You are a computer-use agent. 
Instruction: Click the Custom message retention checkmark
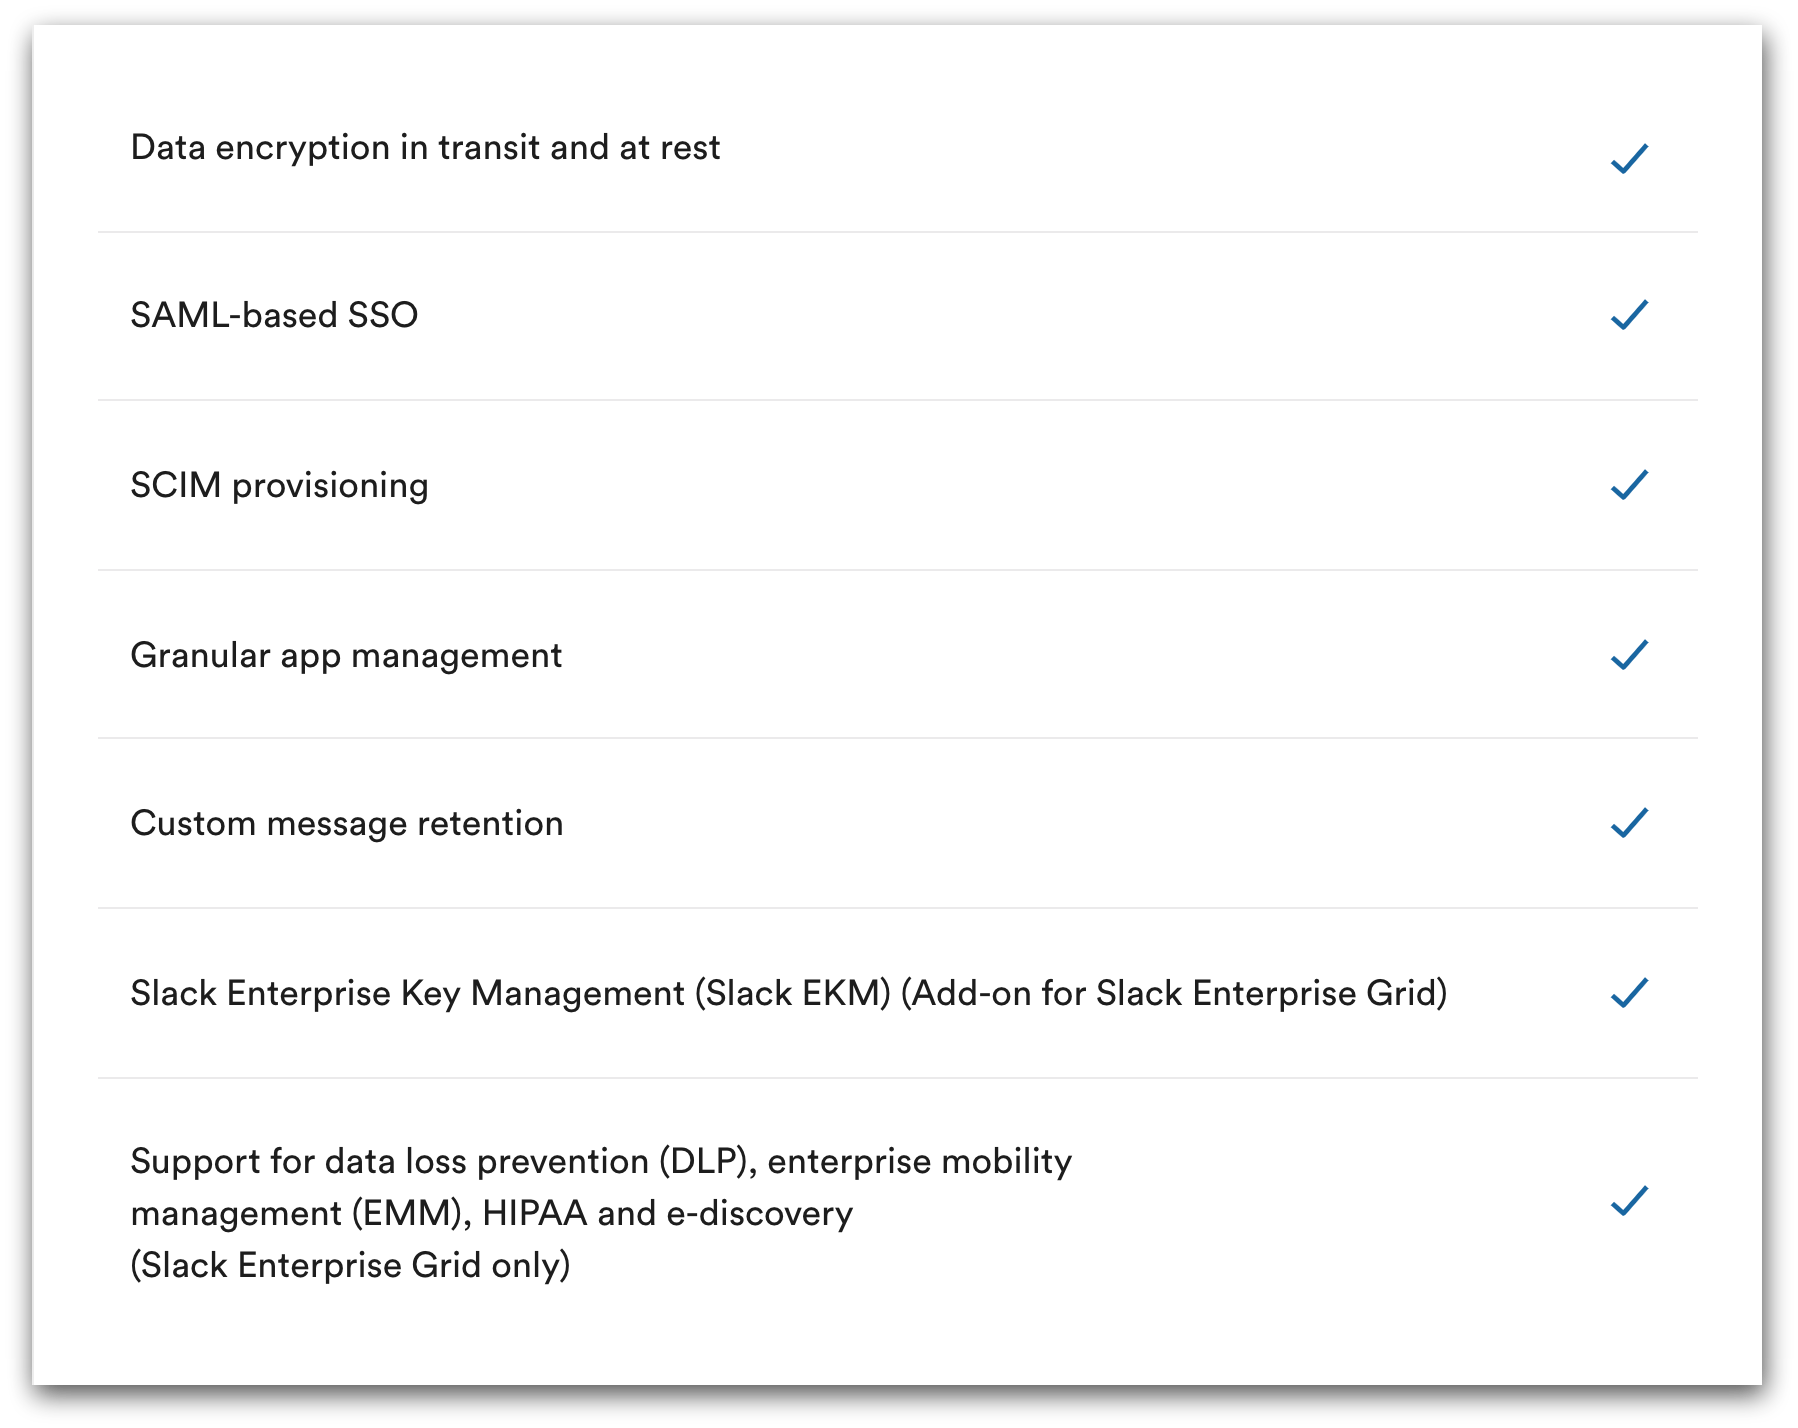[x=1629, y=823]
